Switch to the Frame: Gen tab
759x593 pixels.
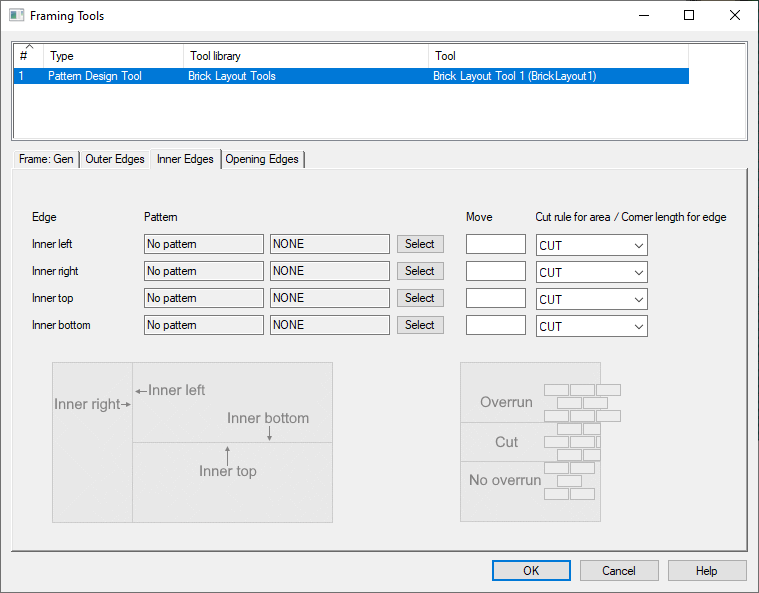point(46,159)
